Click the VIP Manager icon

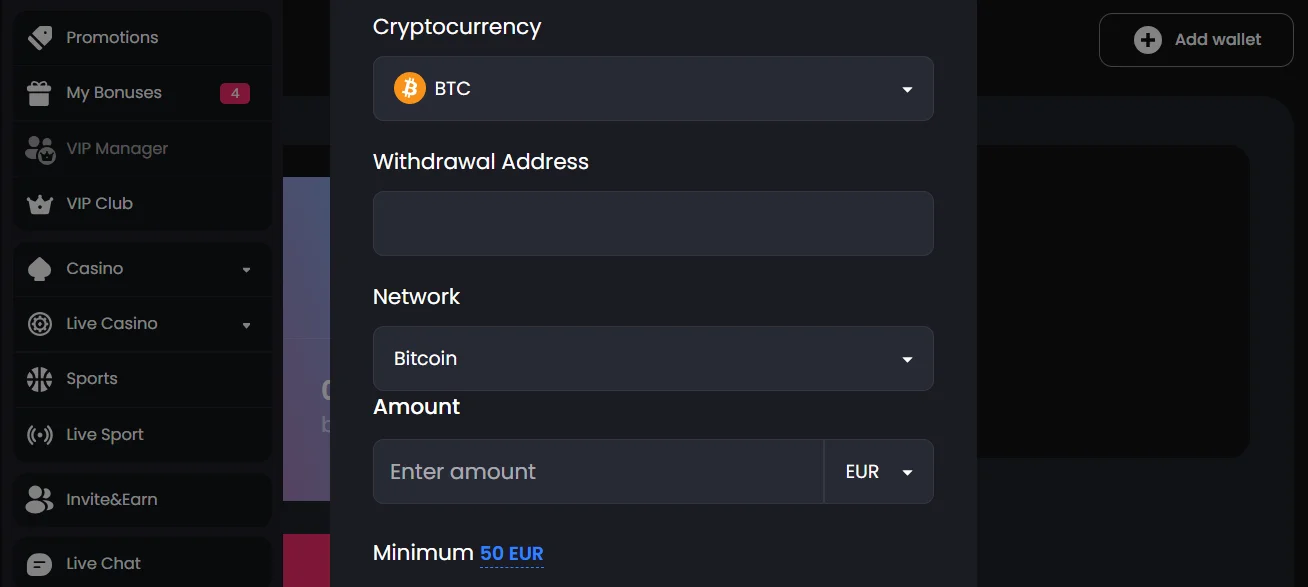(40, 149)
